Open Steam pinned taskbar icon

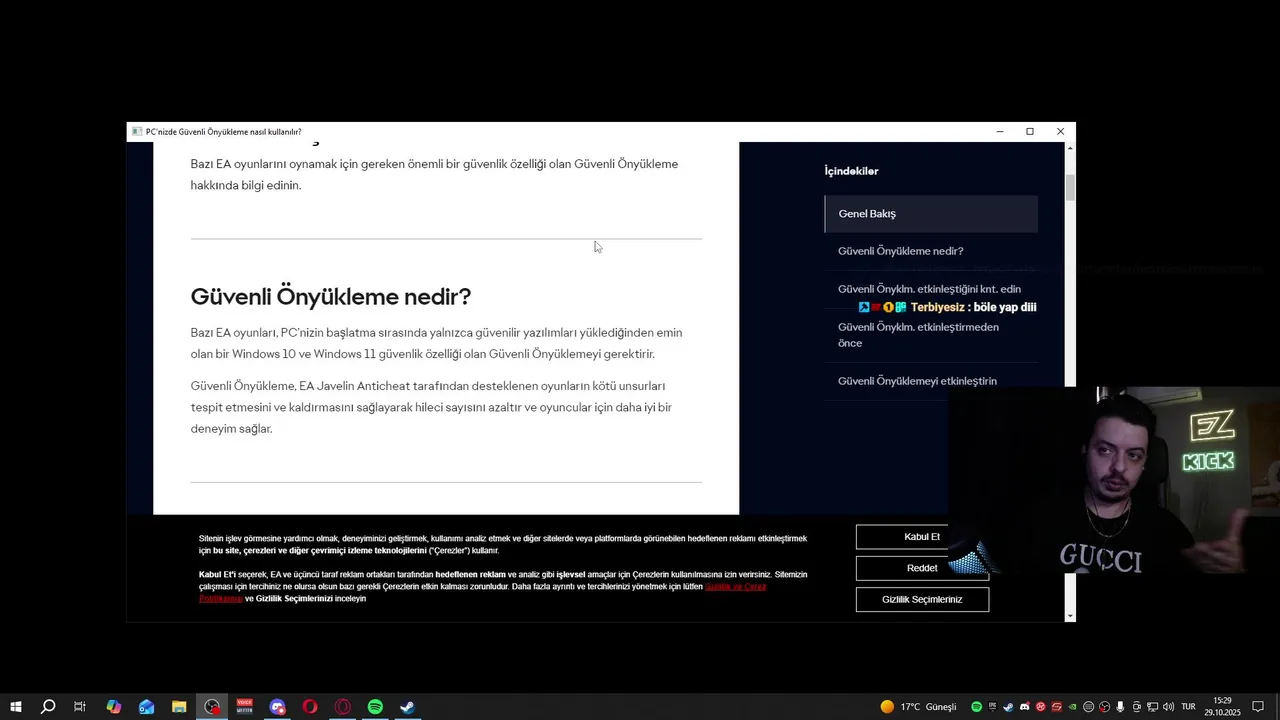click(408, 707)
